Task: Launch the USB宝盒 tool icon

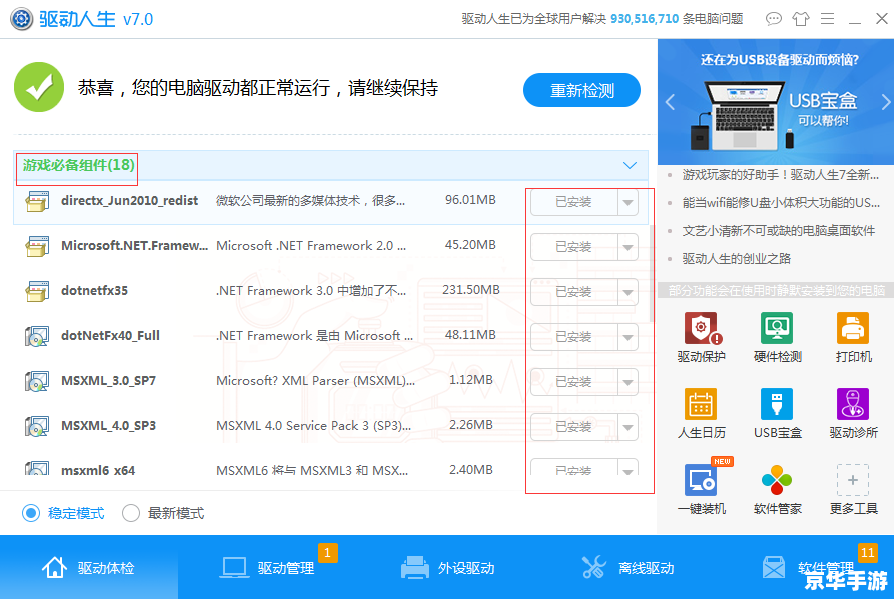Action: (x=777, y=404)
